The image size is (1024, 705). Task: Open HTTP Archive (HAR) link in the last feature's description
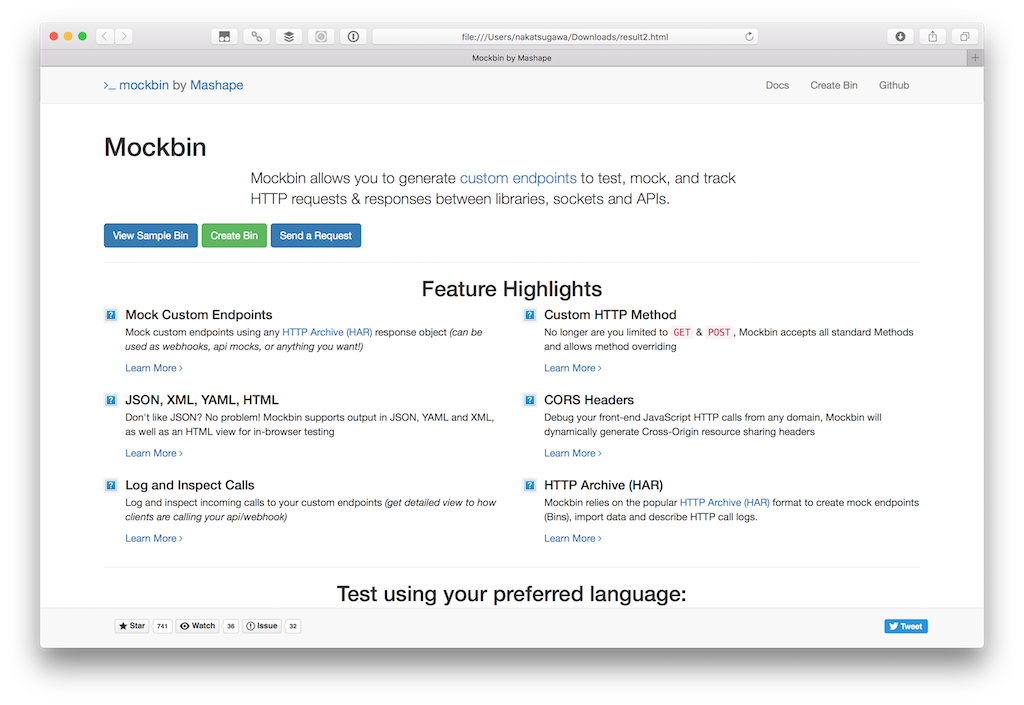[x=725, y=503]
